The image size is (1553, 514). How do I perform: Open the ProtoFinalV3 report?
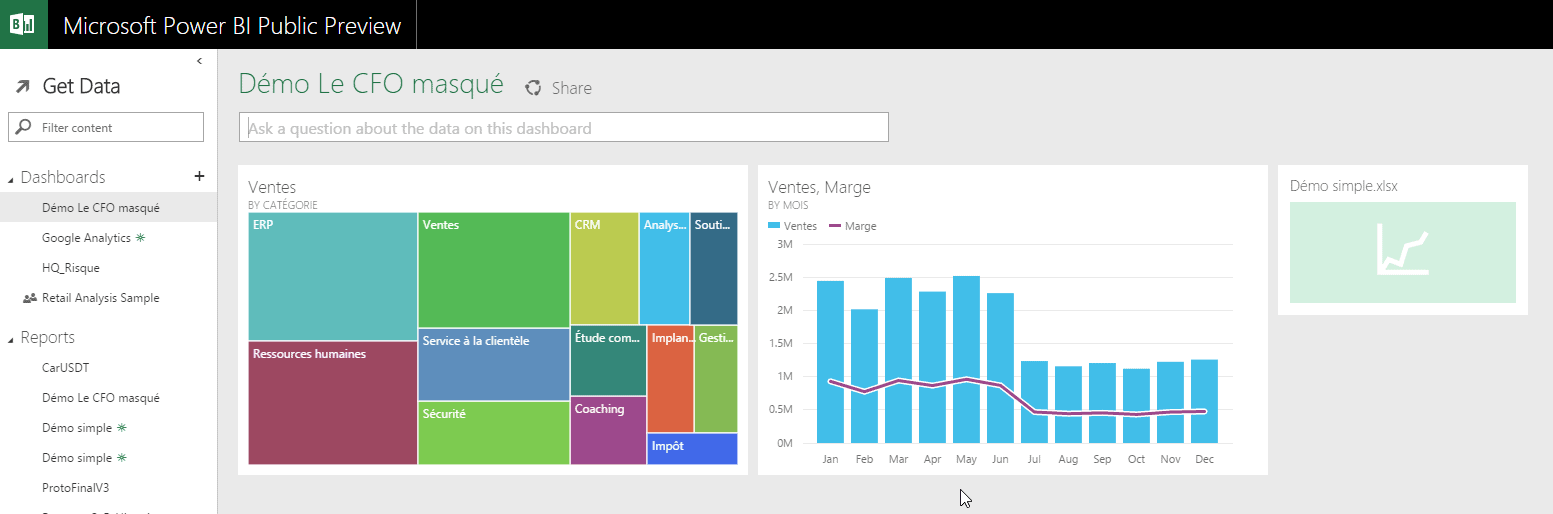click(x=75, y=488)
